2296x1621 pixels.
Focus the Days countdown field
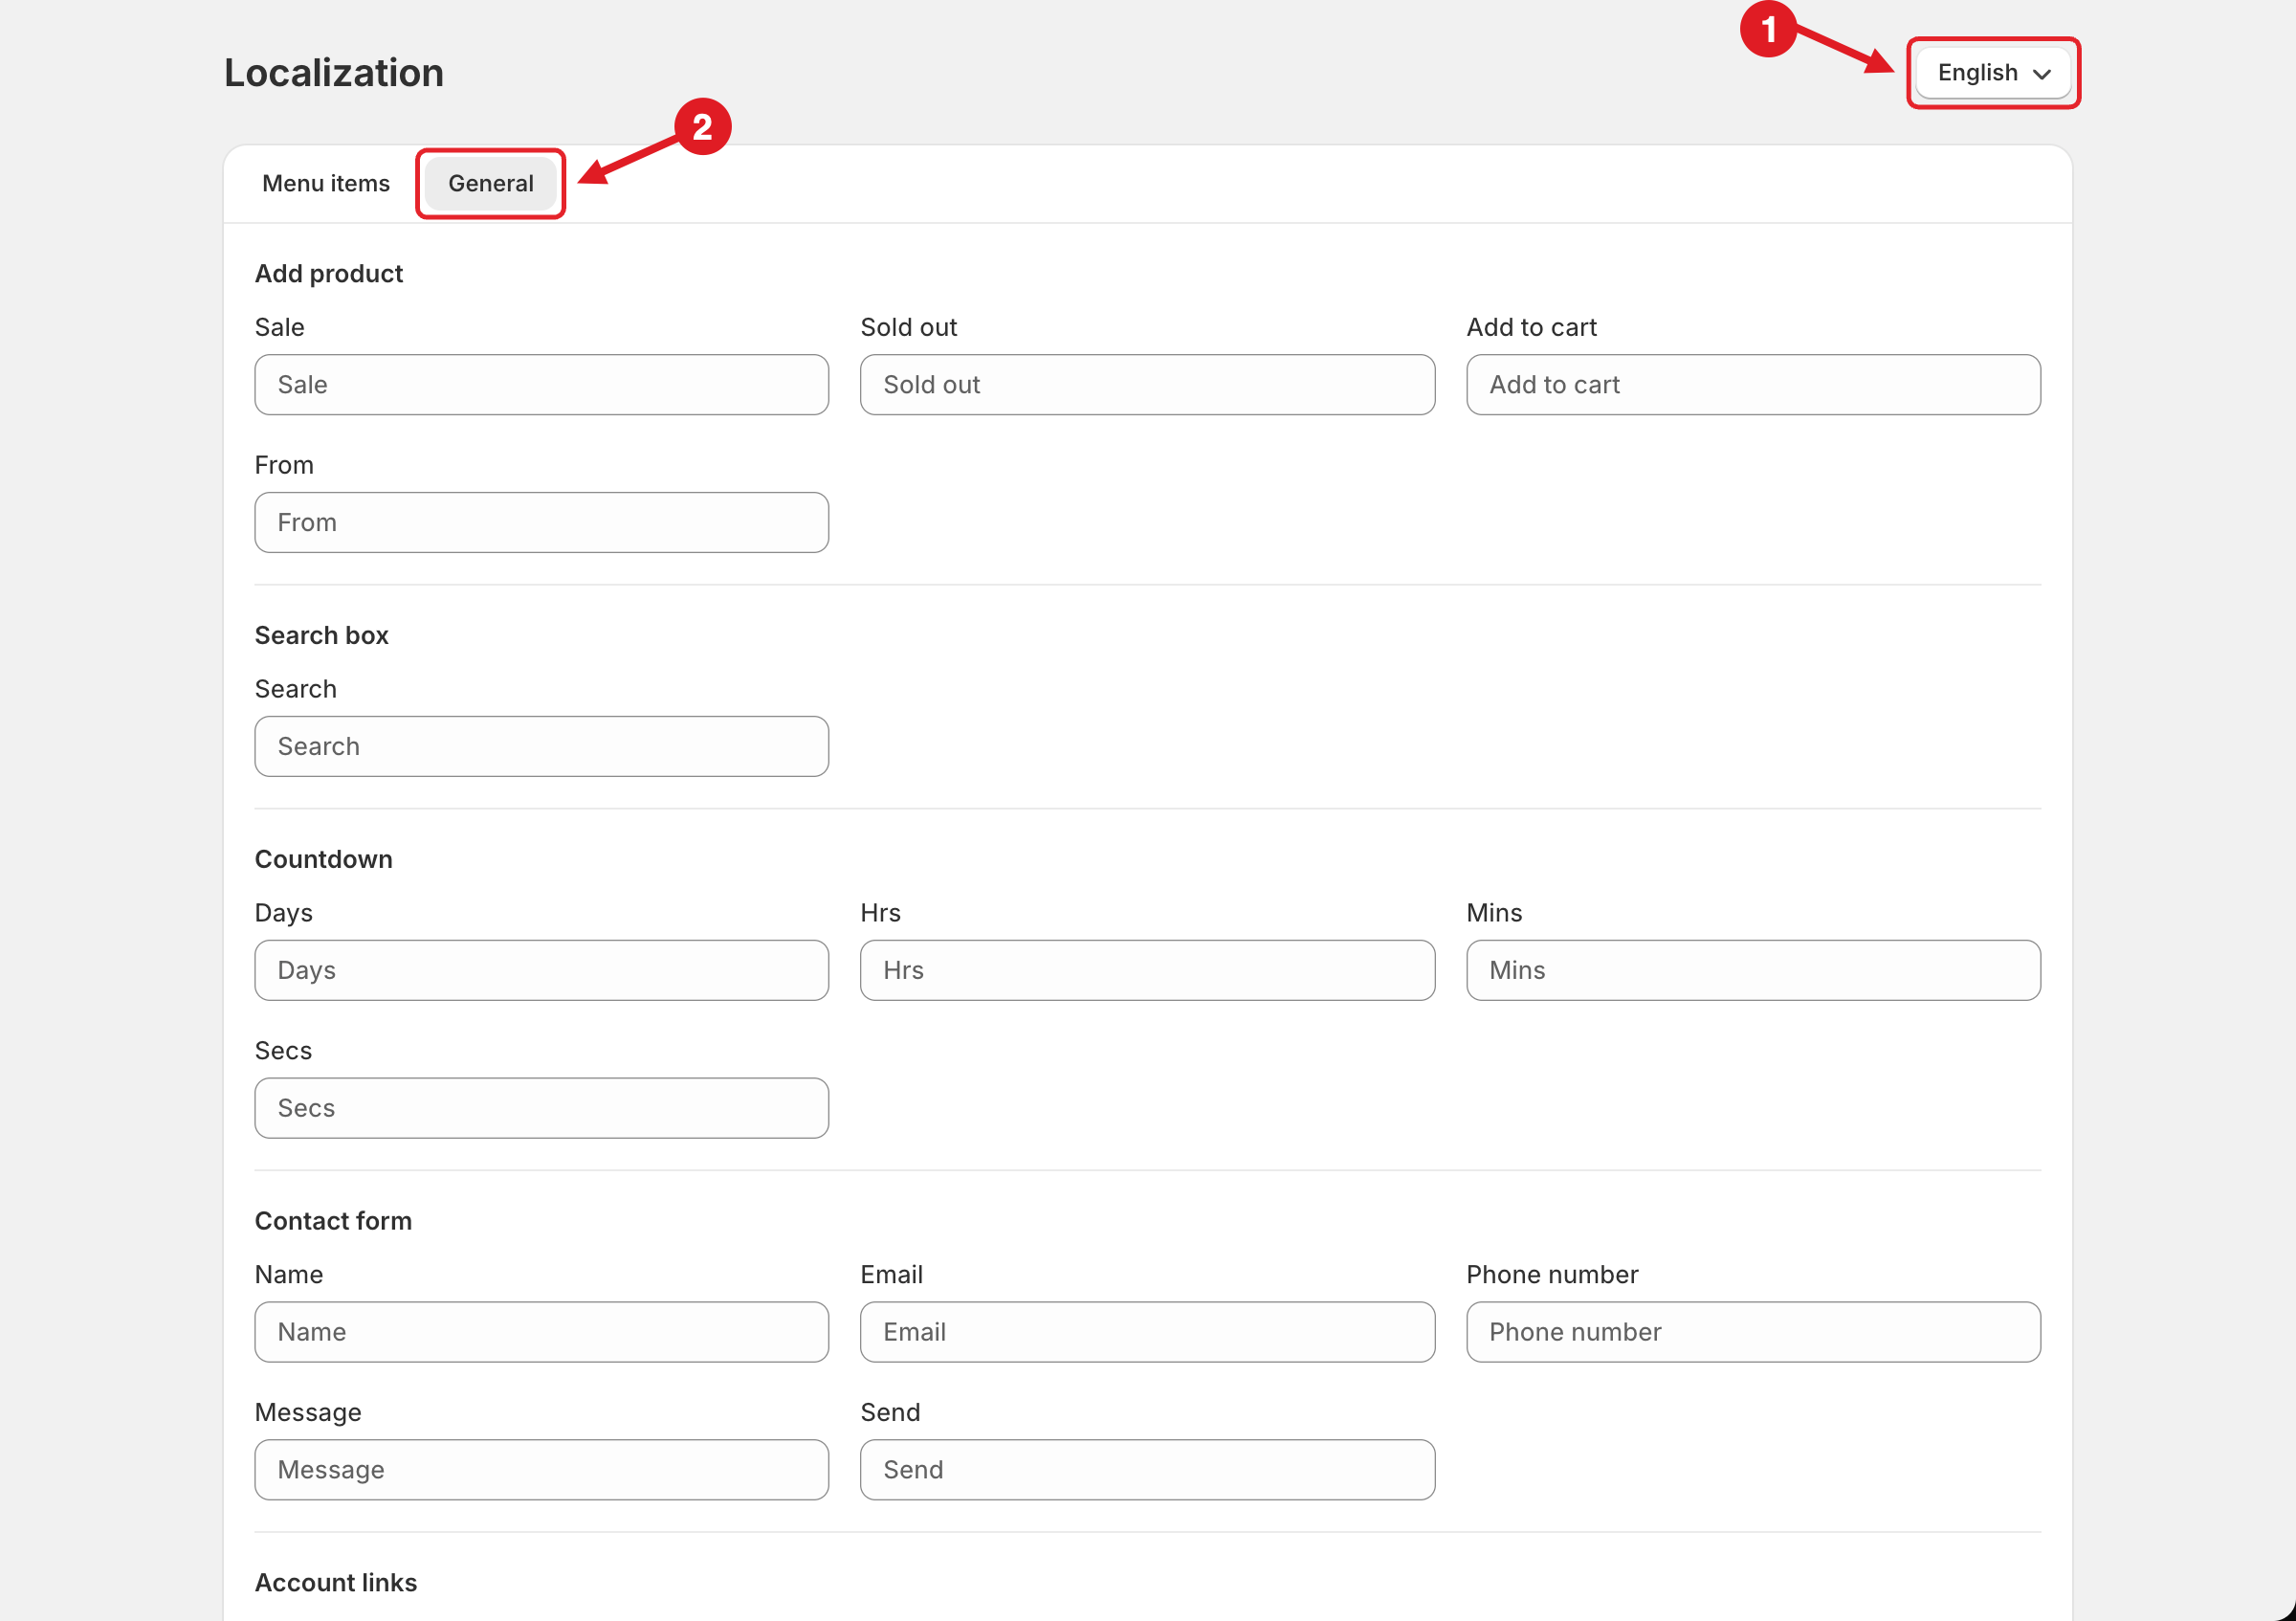(541, 970)
